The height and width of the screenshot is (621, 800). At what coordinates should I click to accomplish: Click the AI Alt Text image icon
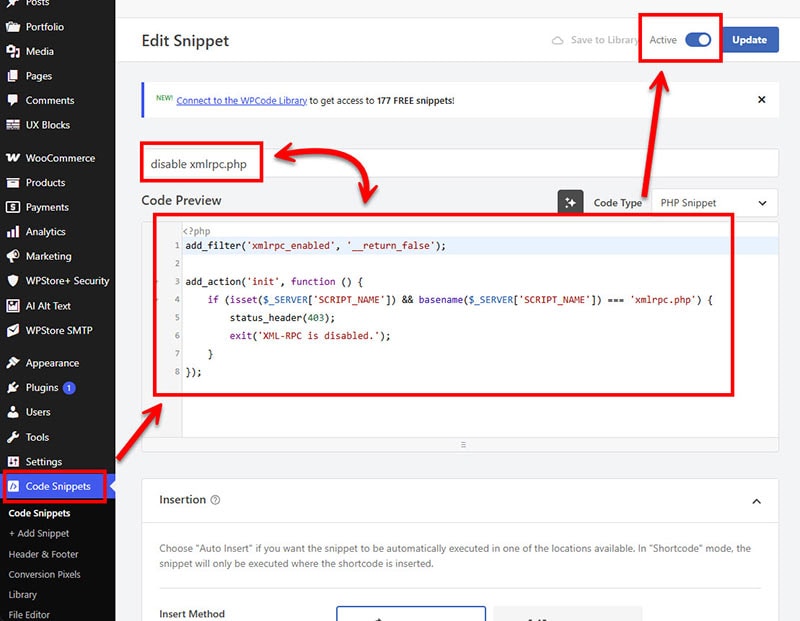13,306
